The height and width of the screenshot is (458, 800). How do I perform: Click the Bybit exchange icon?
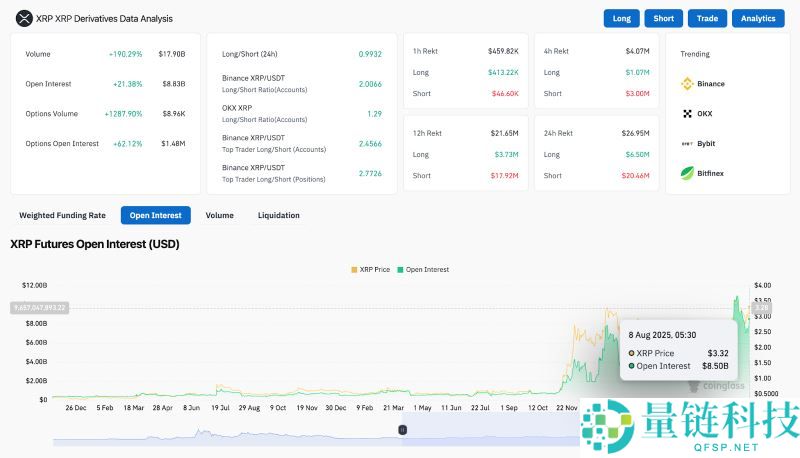[x=687, y=144]
